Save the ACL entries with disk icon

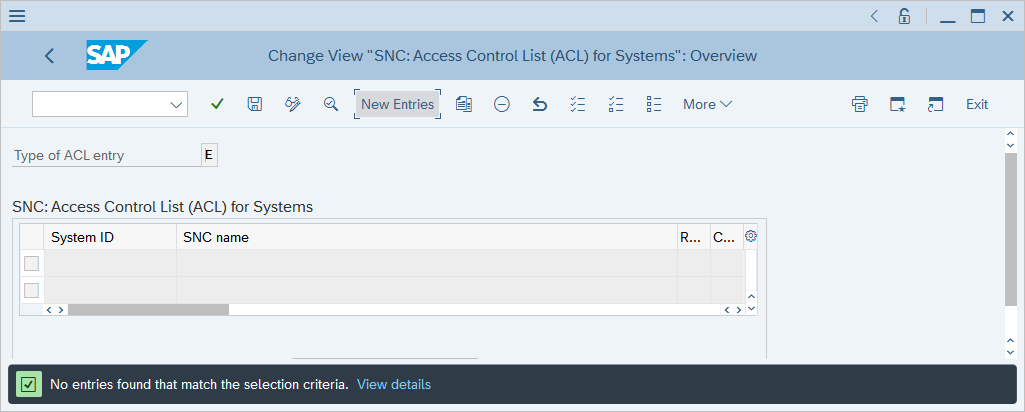255,104
